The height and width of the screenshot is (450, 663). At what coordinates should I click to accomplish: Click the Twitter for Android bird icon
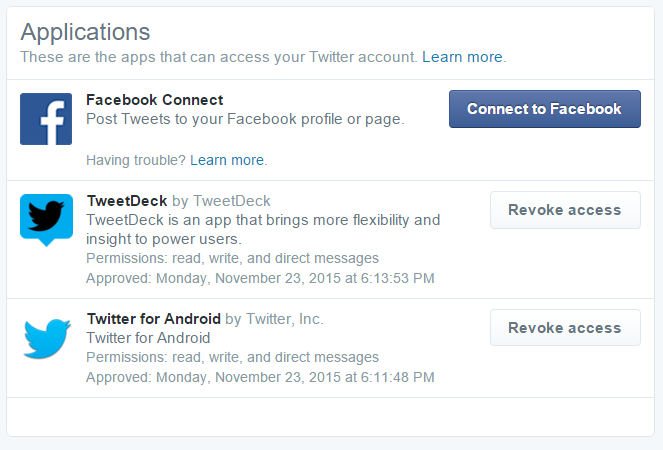coord(46,338)
